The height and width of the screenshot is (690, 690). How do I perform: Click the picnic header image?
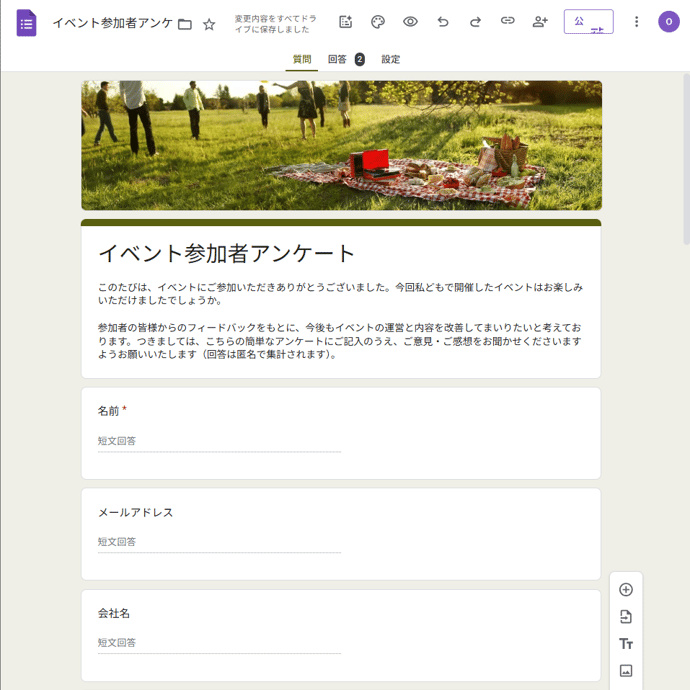tap(341, 146)
